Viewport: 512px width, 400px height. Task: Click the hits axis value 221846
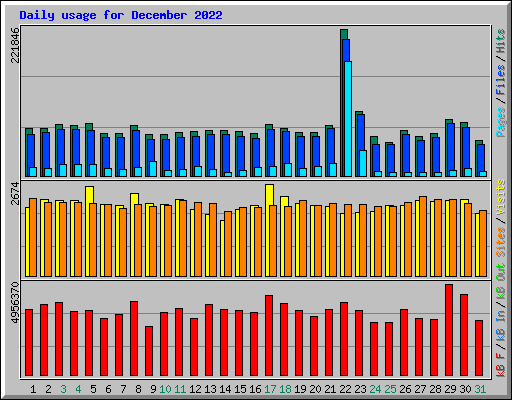(x=15, y=45)
